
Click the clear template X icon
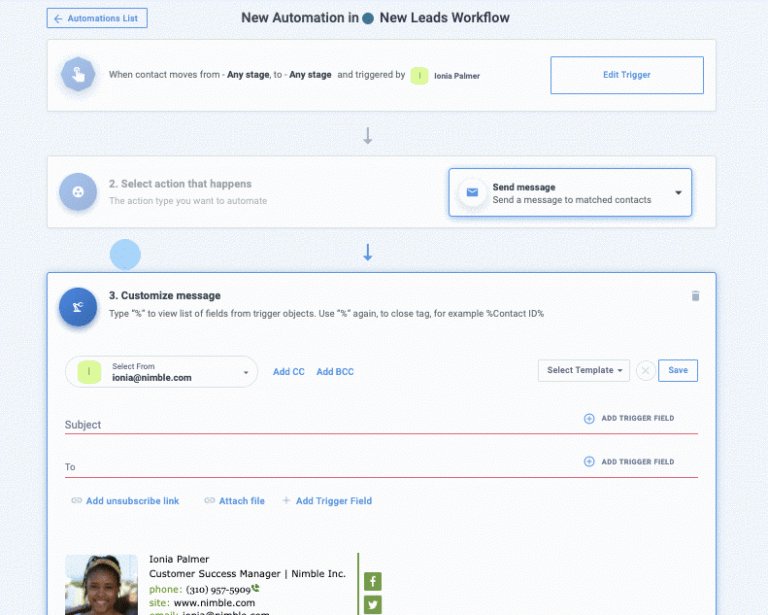[x=646, y=370]
